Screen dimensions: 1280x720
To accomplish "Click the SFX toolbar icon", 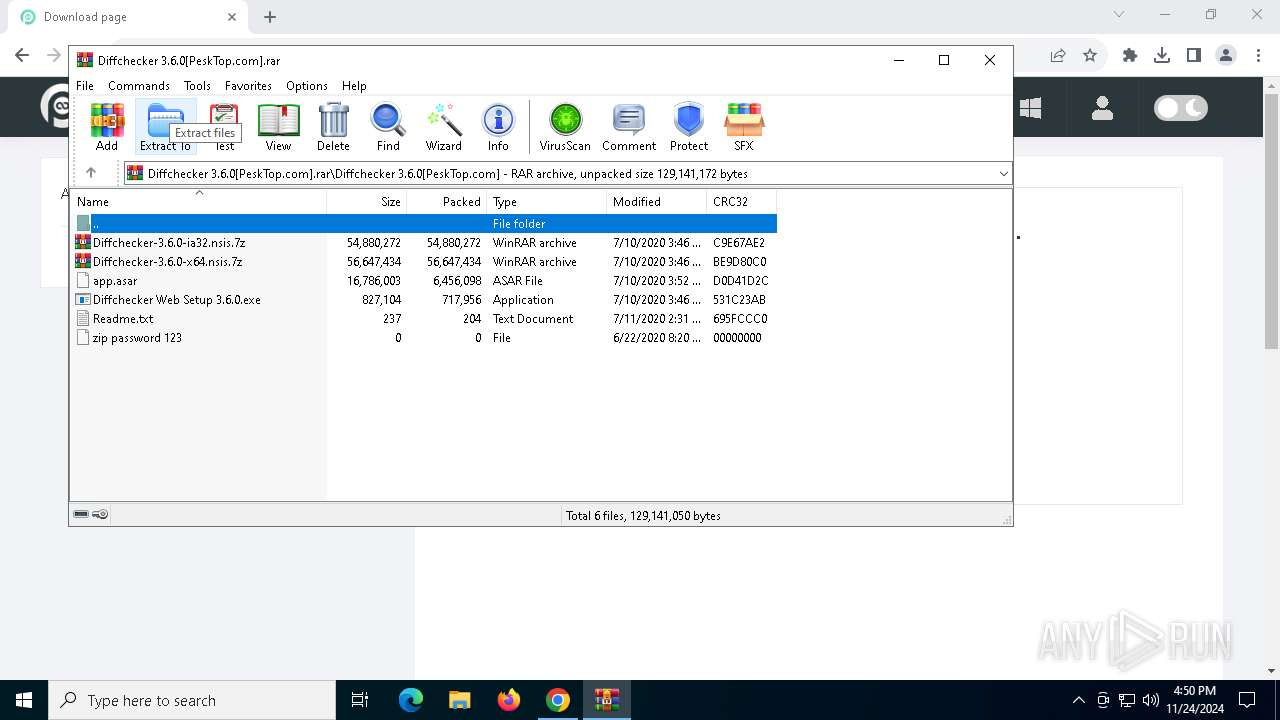I will 744,127.
